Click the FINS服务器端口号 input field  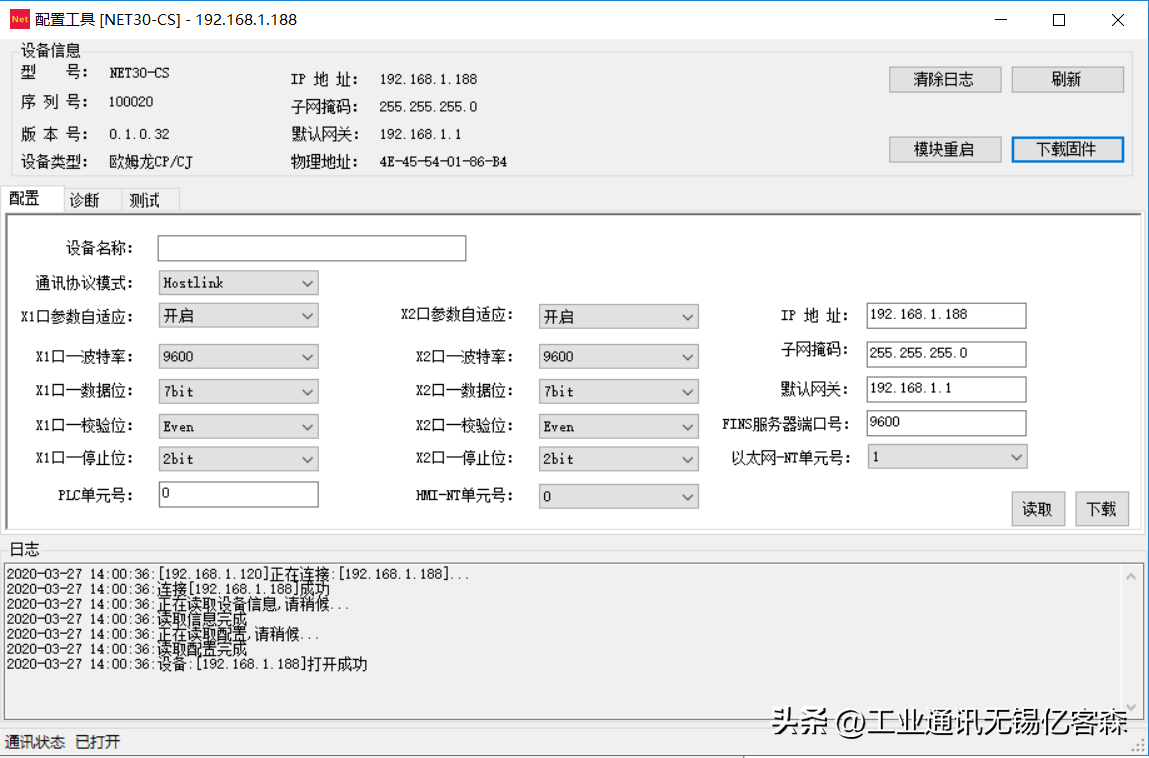946,422
